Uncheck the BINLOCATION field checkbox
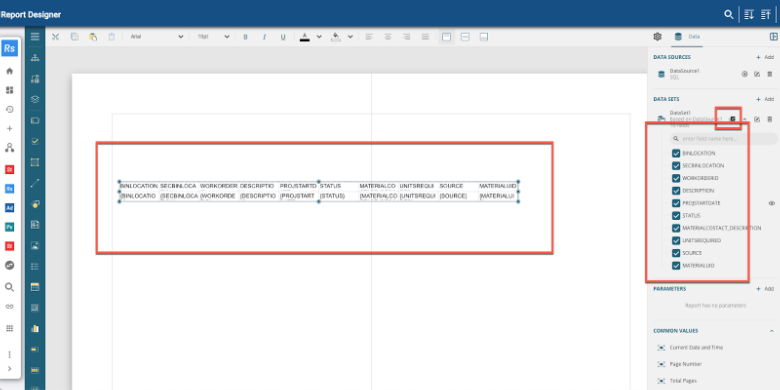 click(x=676, y=153)
